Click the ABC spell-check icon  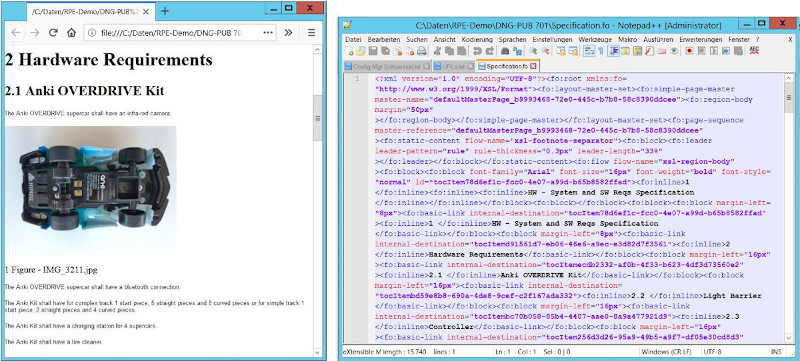tap(755, 51)
